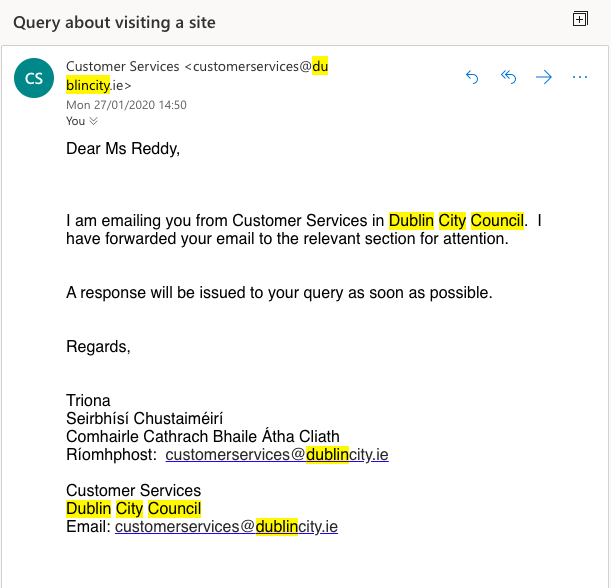Viewport: 611px width, 588px height.
Task: Open the email in a new window
Action: click(579, 19)
